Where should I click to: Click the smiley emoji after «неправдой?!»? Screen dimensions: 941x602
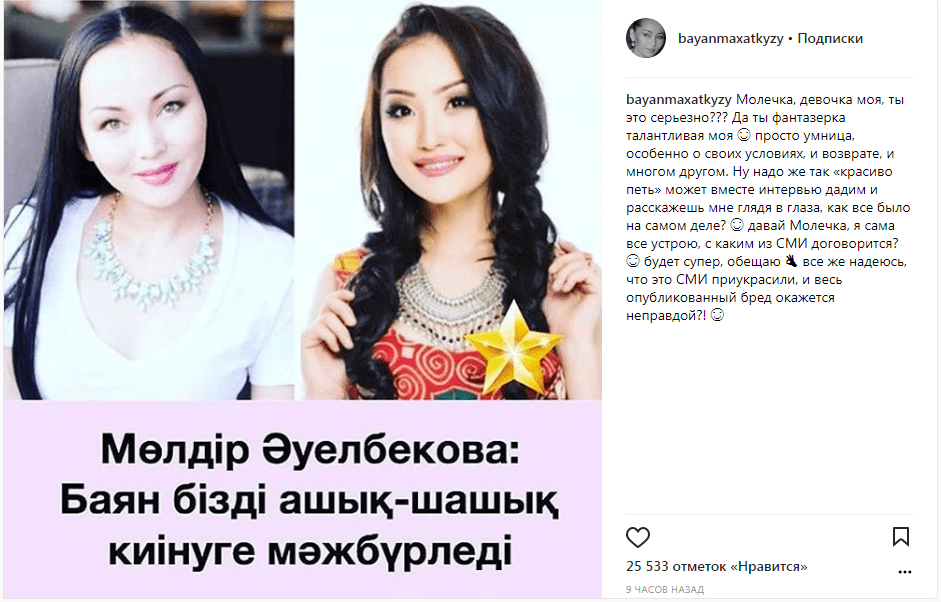(x=717, y=315)
